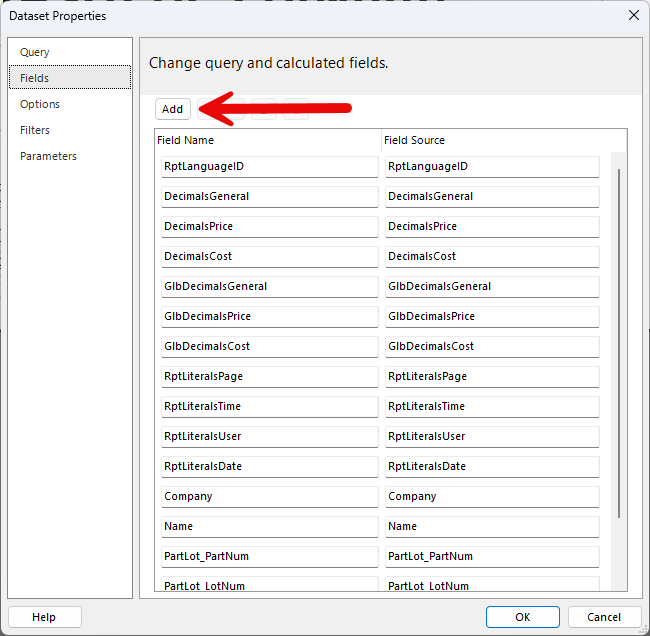Edit the DecimalsGeneral field source box

(492, 197)
